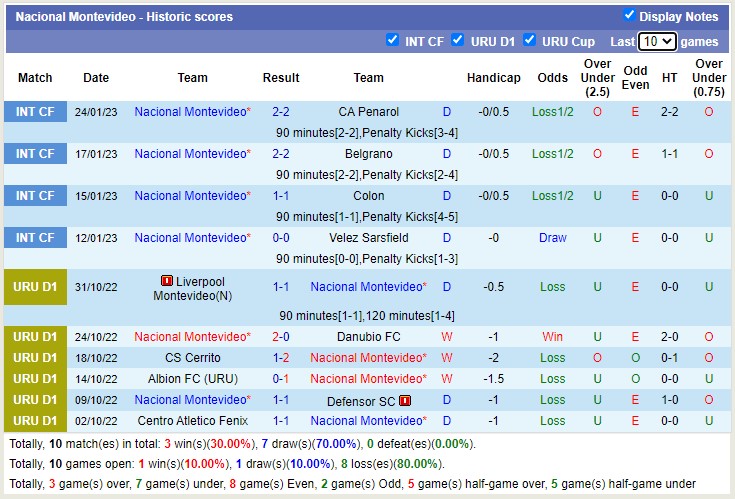Click the INT CF badge for 24/01/23 match
This screenshot has height=499, width=735.
[35, 112]
